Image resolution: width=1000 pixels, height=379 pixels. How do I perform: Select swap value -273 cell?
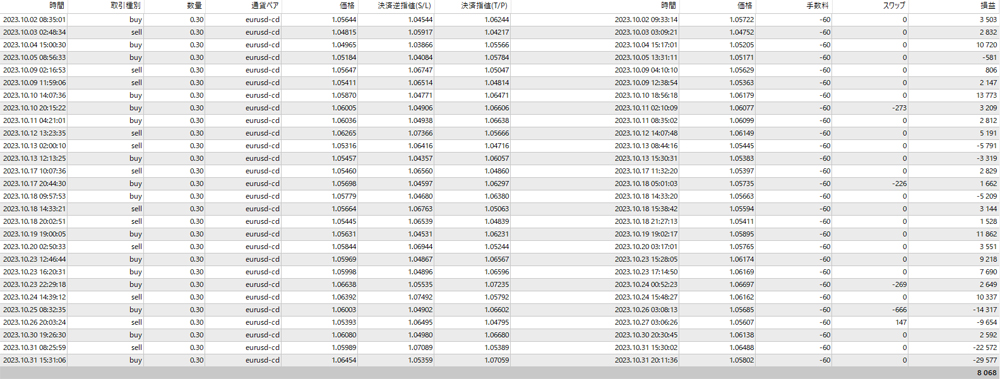(x=871, y=108)
